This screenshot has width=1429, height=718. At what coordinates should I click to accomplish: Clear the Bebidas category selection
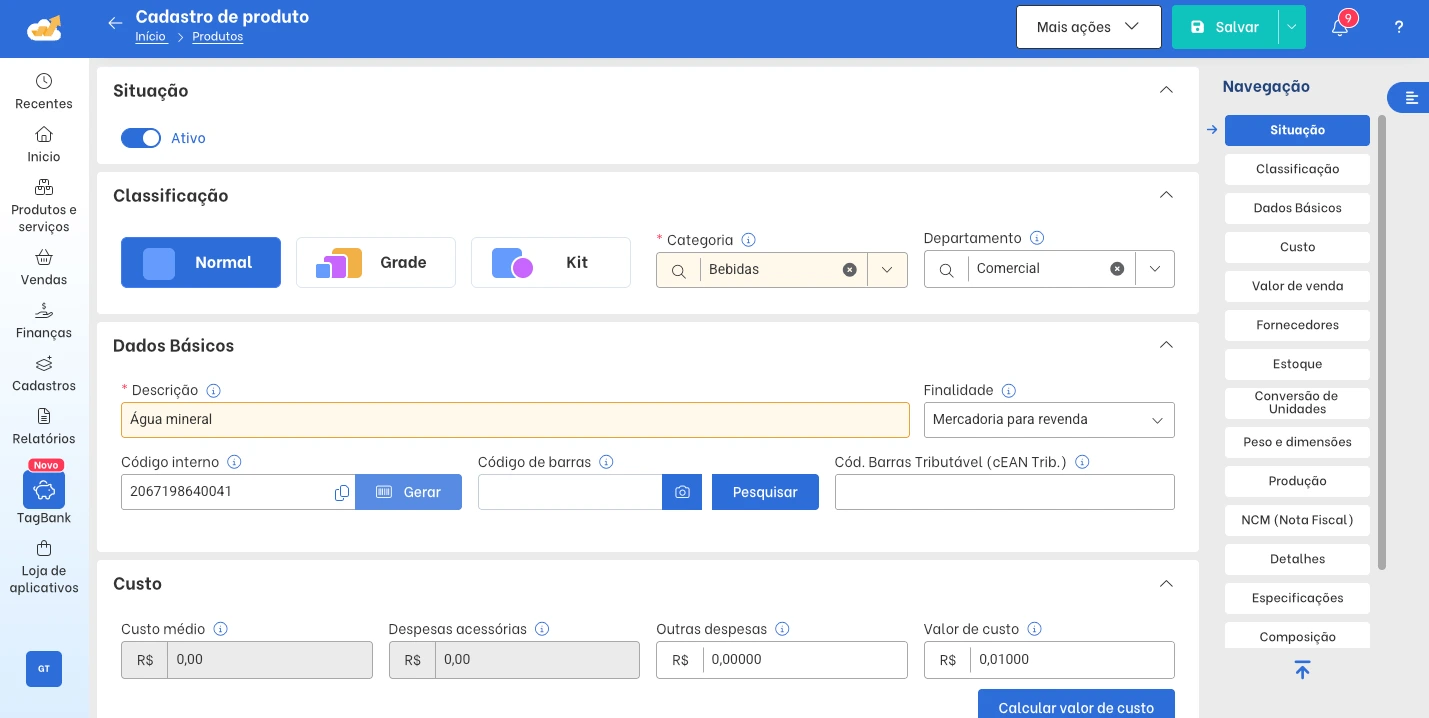coord(849,269)
